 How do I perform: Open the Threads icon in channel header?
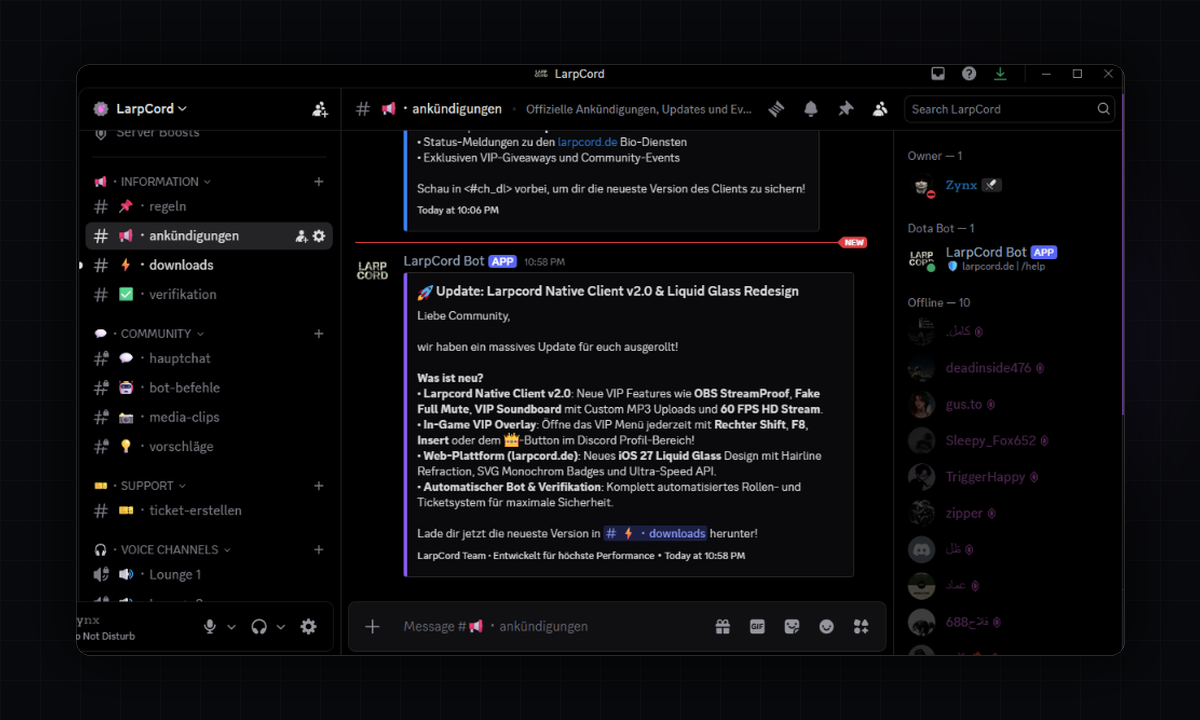[x=776, y=109]
